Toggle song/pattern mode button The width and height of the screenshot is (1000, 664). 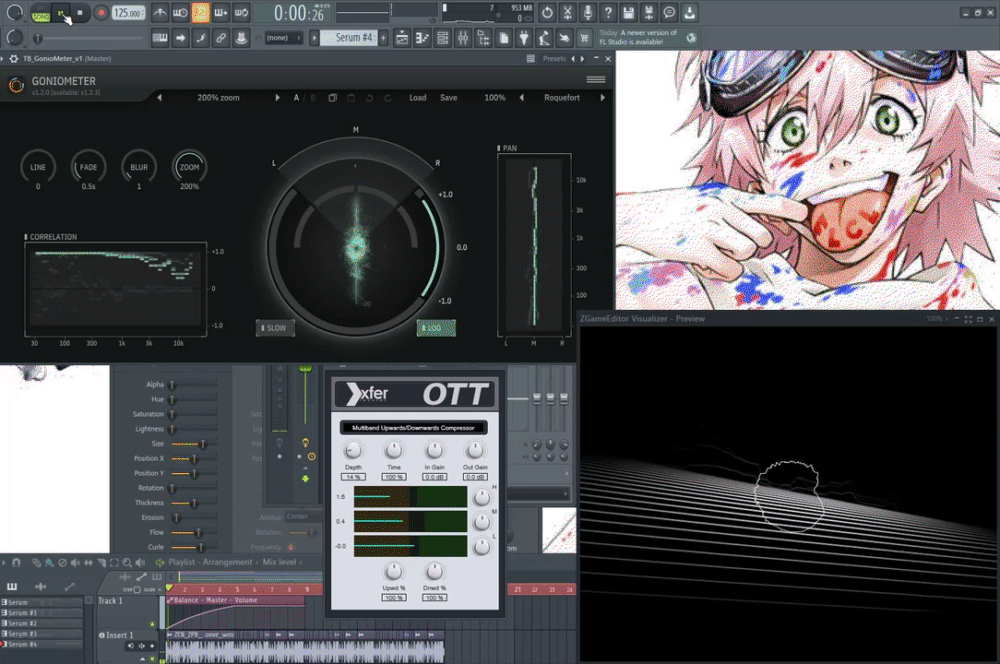pos(40,13)
